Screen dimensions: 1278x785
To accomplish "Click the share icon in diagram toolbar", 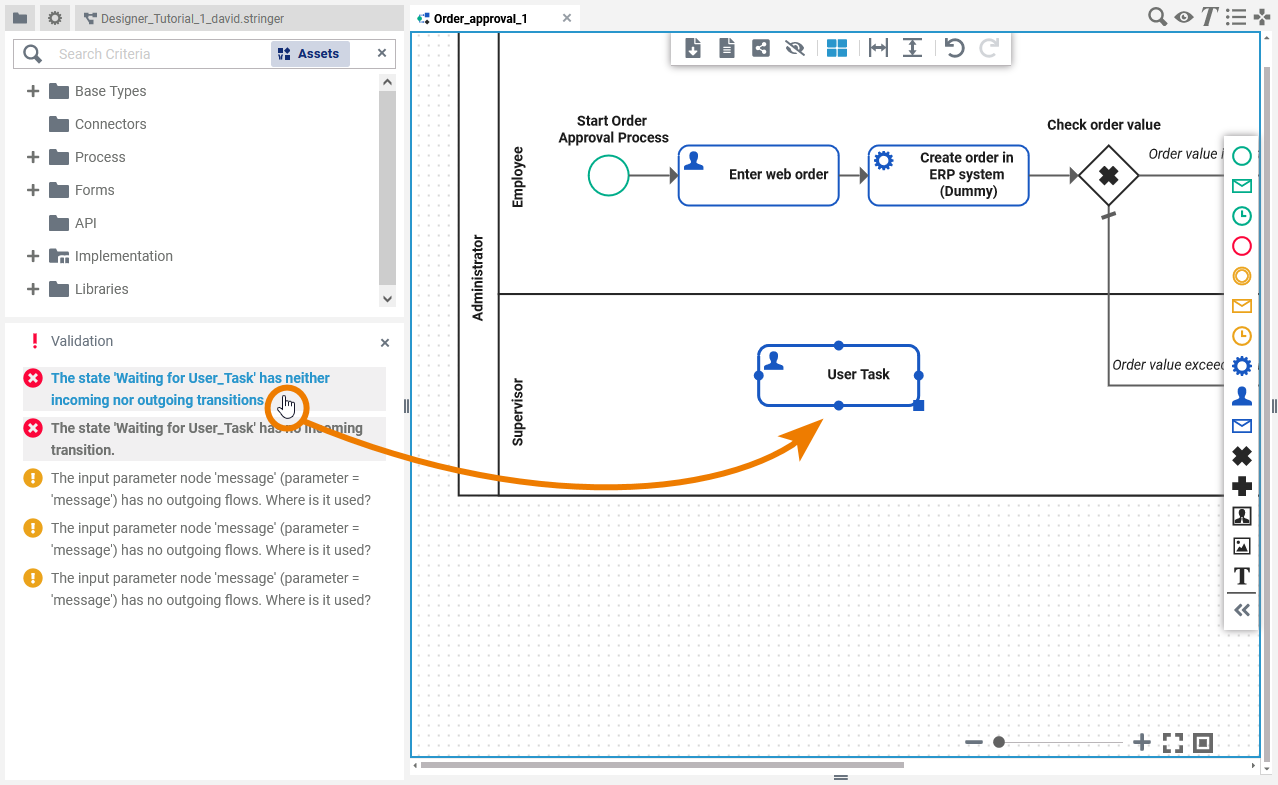I will (761, 48).
